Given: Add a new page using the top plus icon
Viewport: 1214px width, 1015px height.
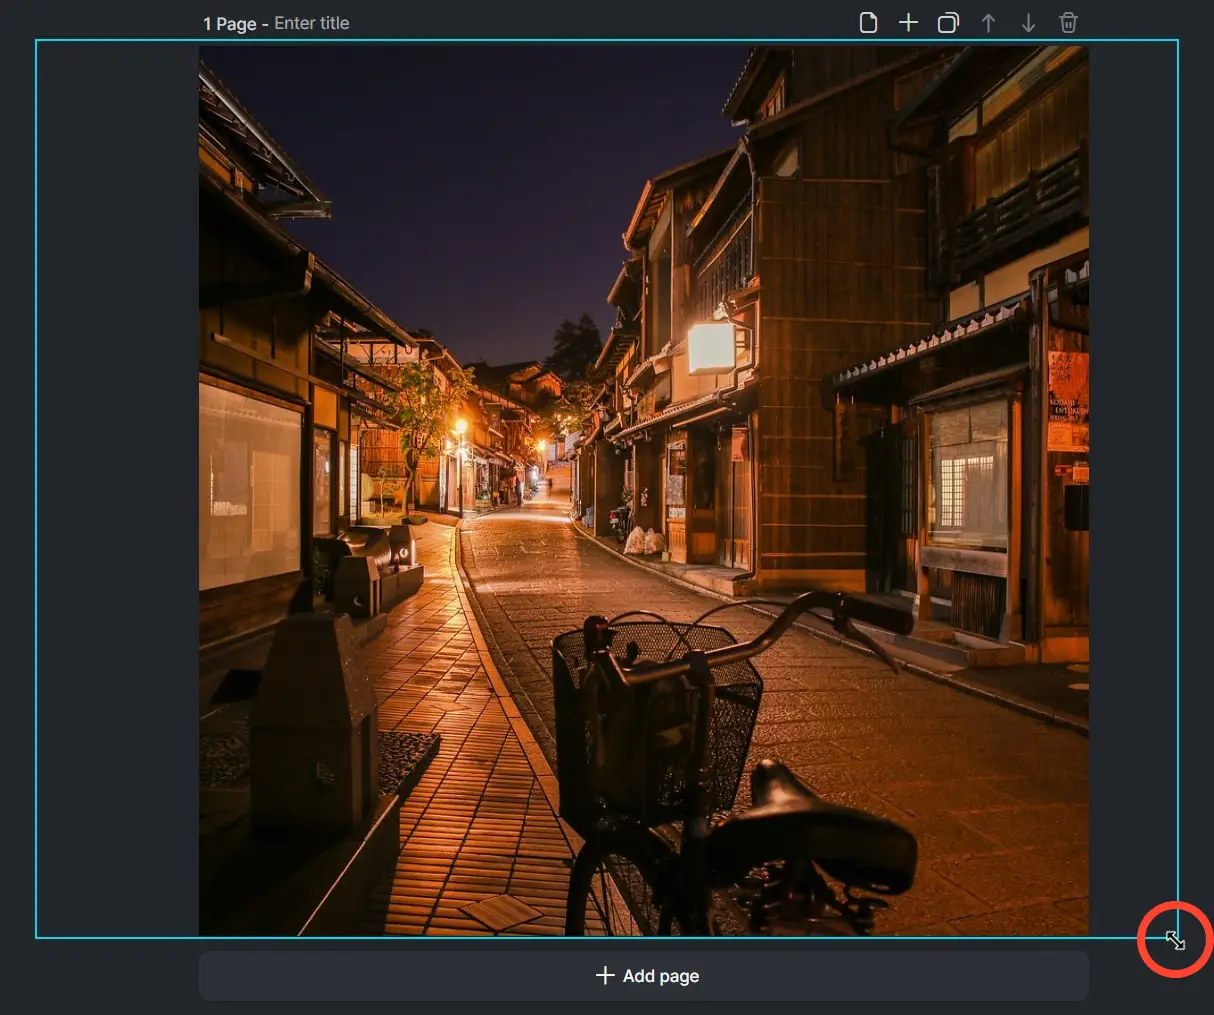Looking at the screenshot, I should point(908,23).
